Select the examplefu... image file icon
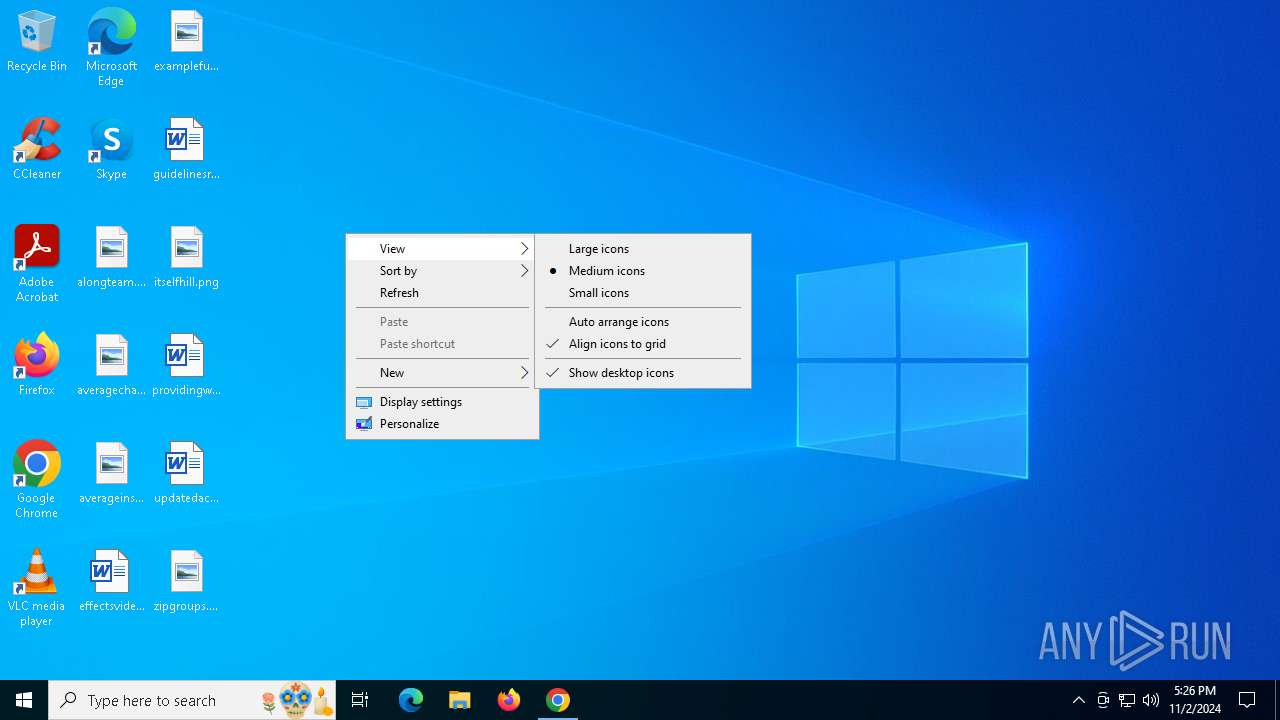The height and width of the screenshot is (720, 1280). tap(186, 42)
